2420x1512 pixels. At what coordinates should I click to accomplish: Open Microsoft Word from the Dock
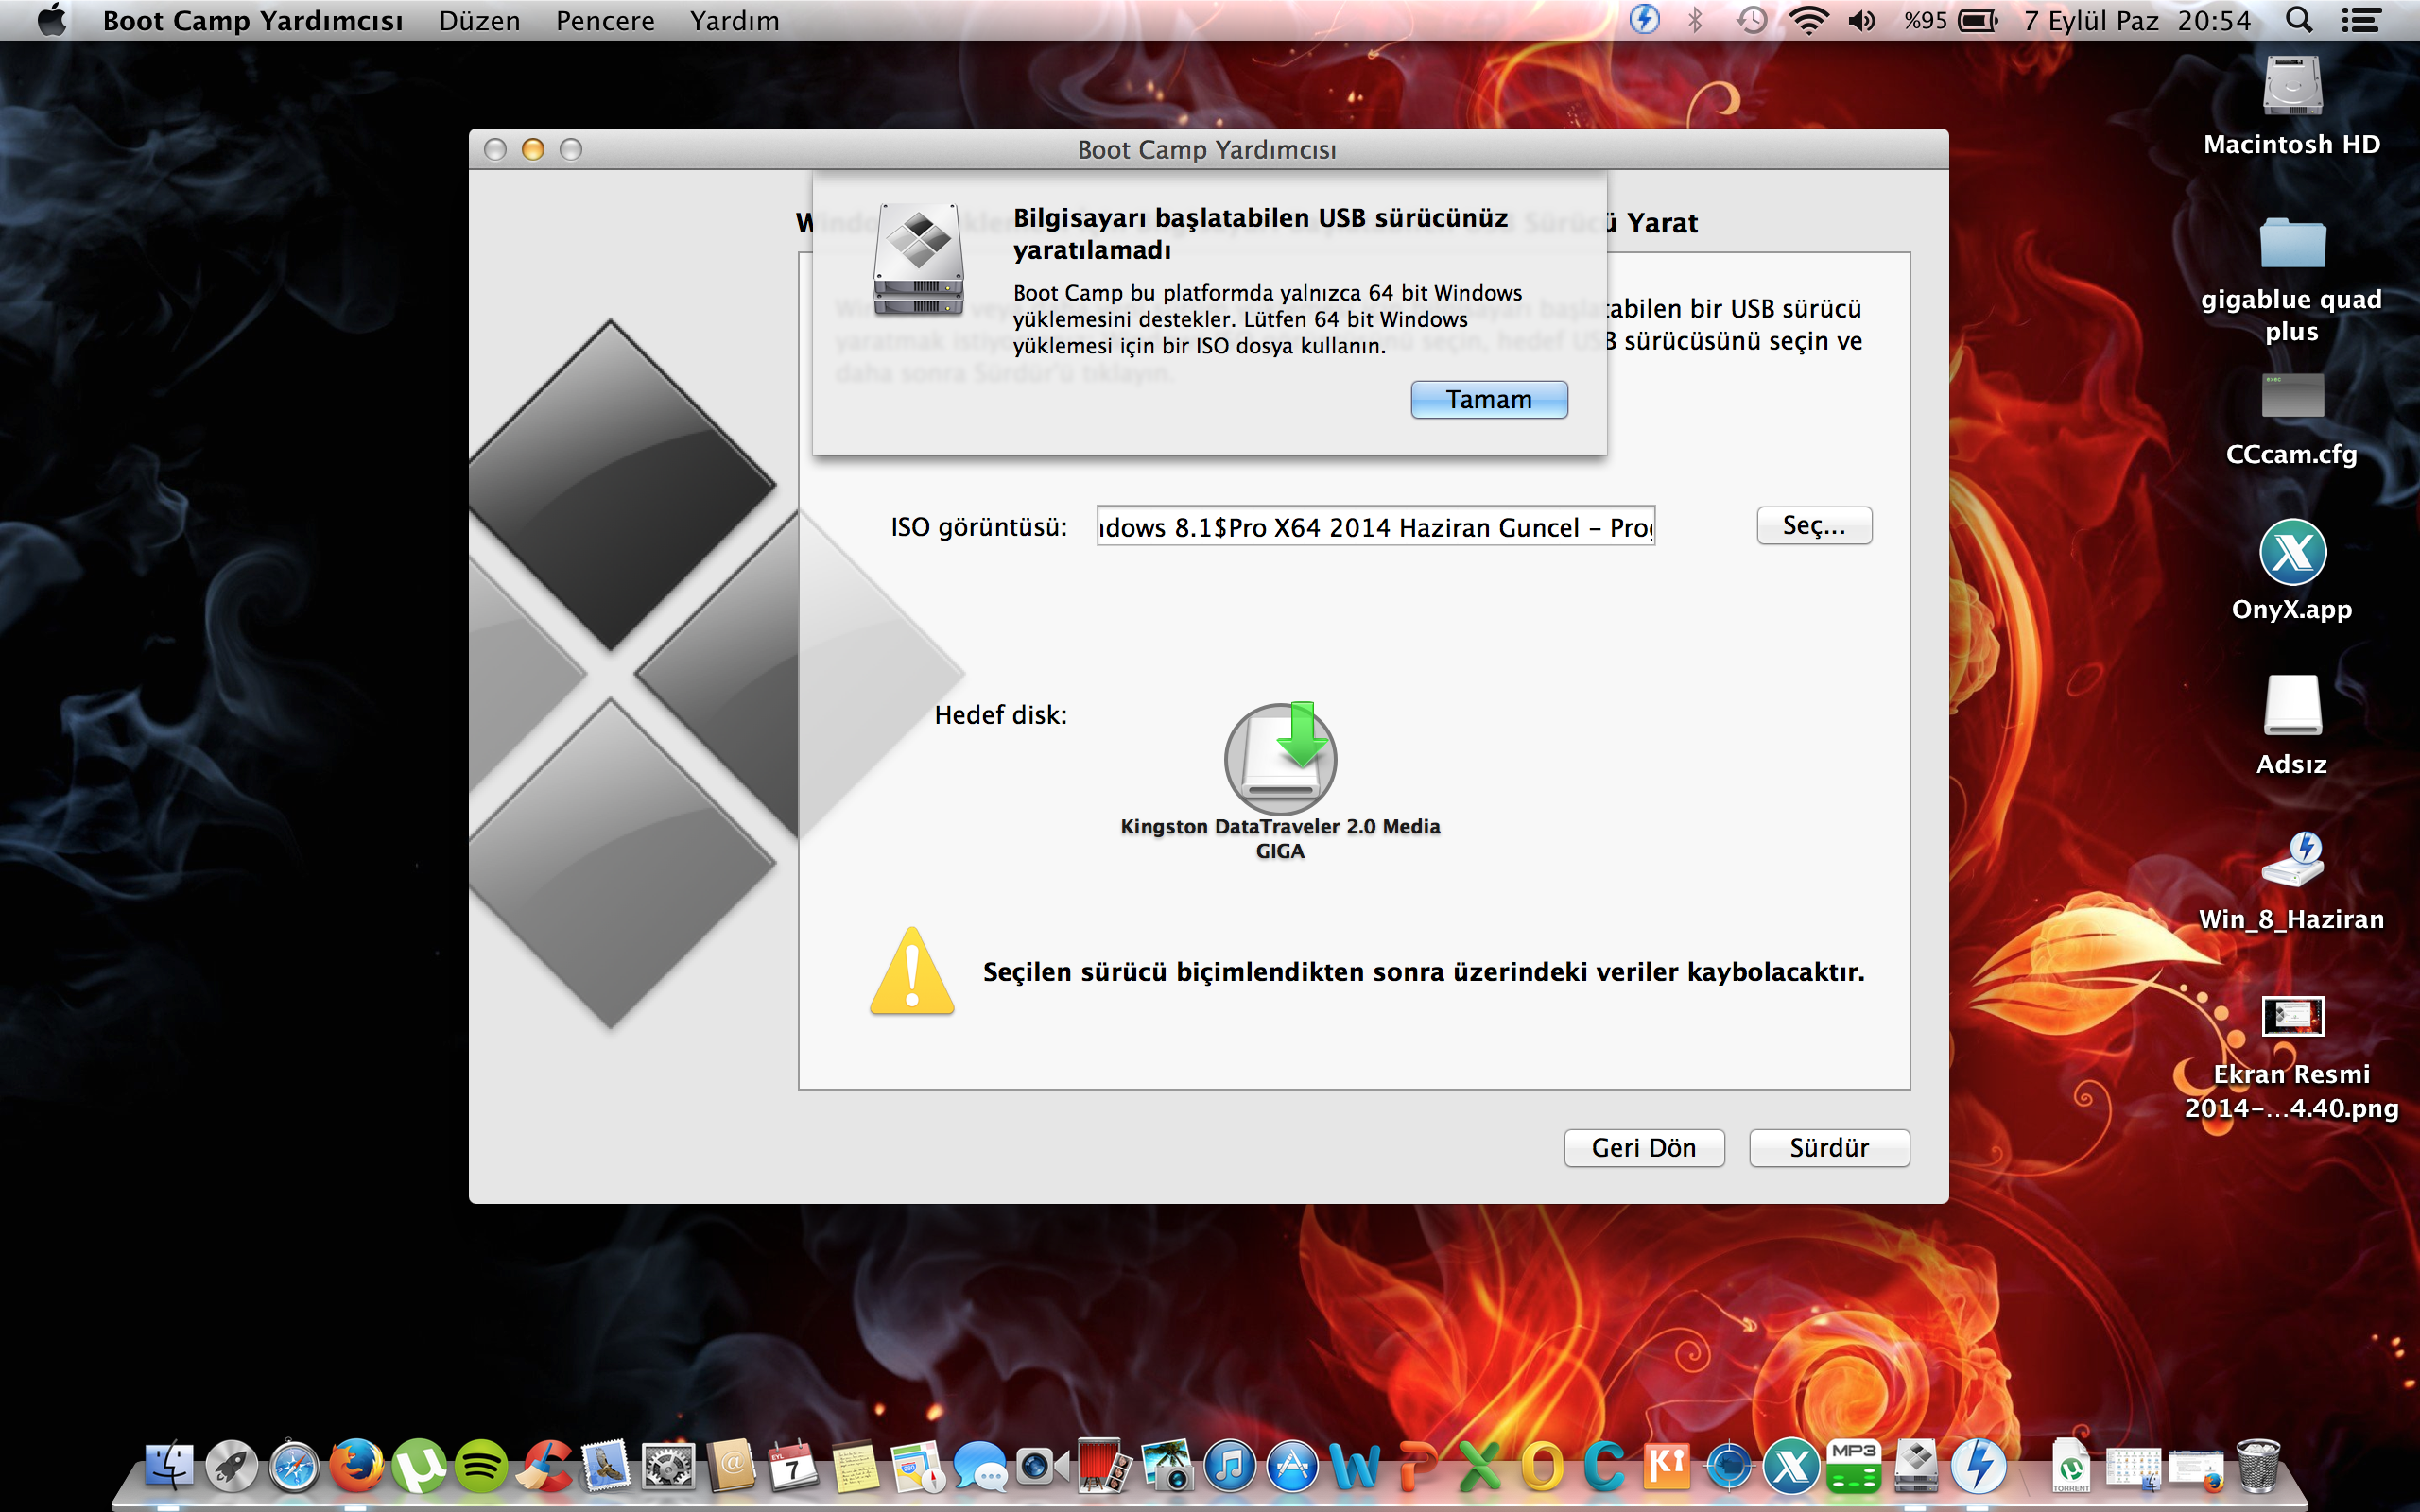pyautogui.click(x=1355, y=1467)
